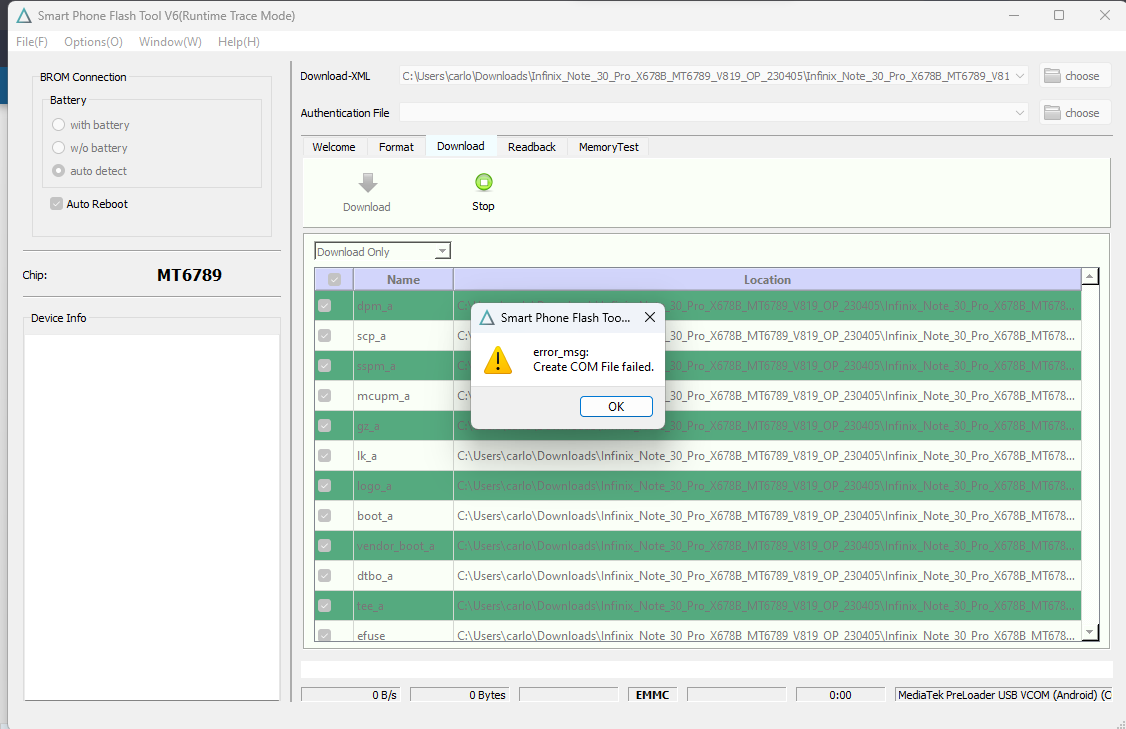Click the 'vendor_boot_a' partition name
Screen dimensions: 1126x729
click(x=396, y=546)
